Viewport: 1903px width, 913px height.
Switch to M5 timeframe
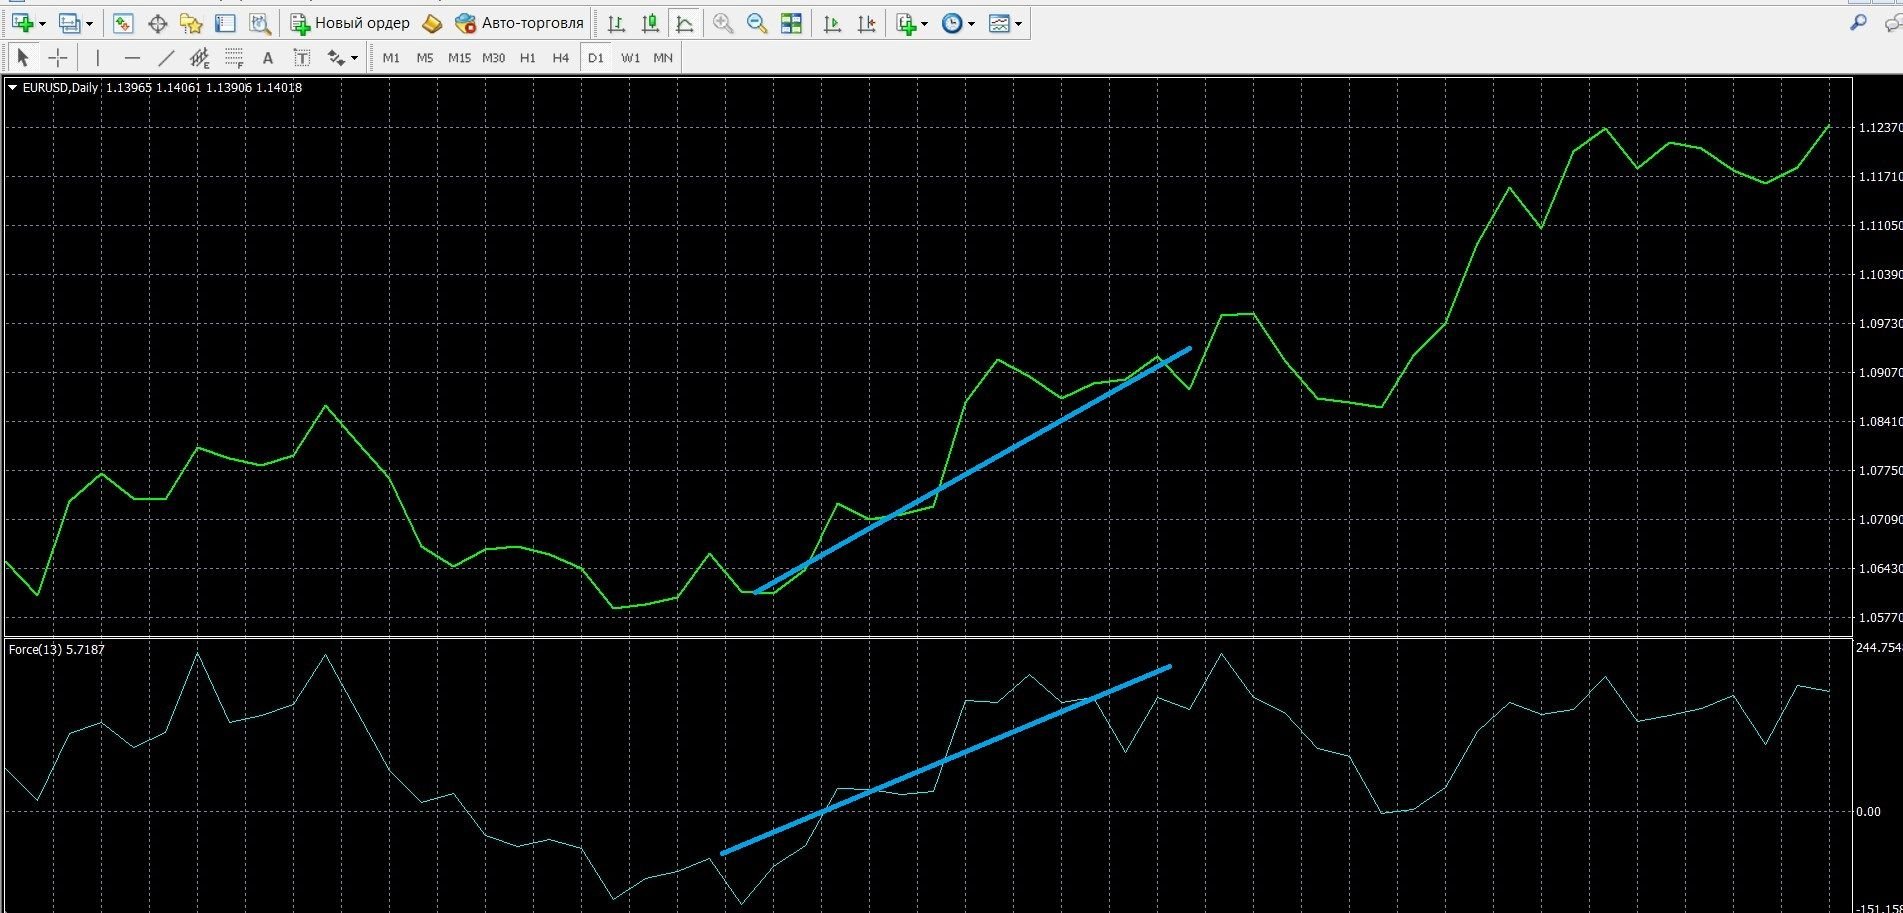click(425, 58)
